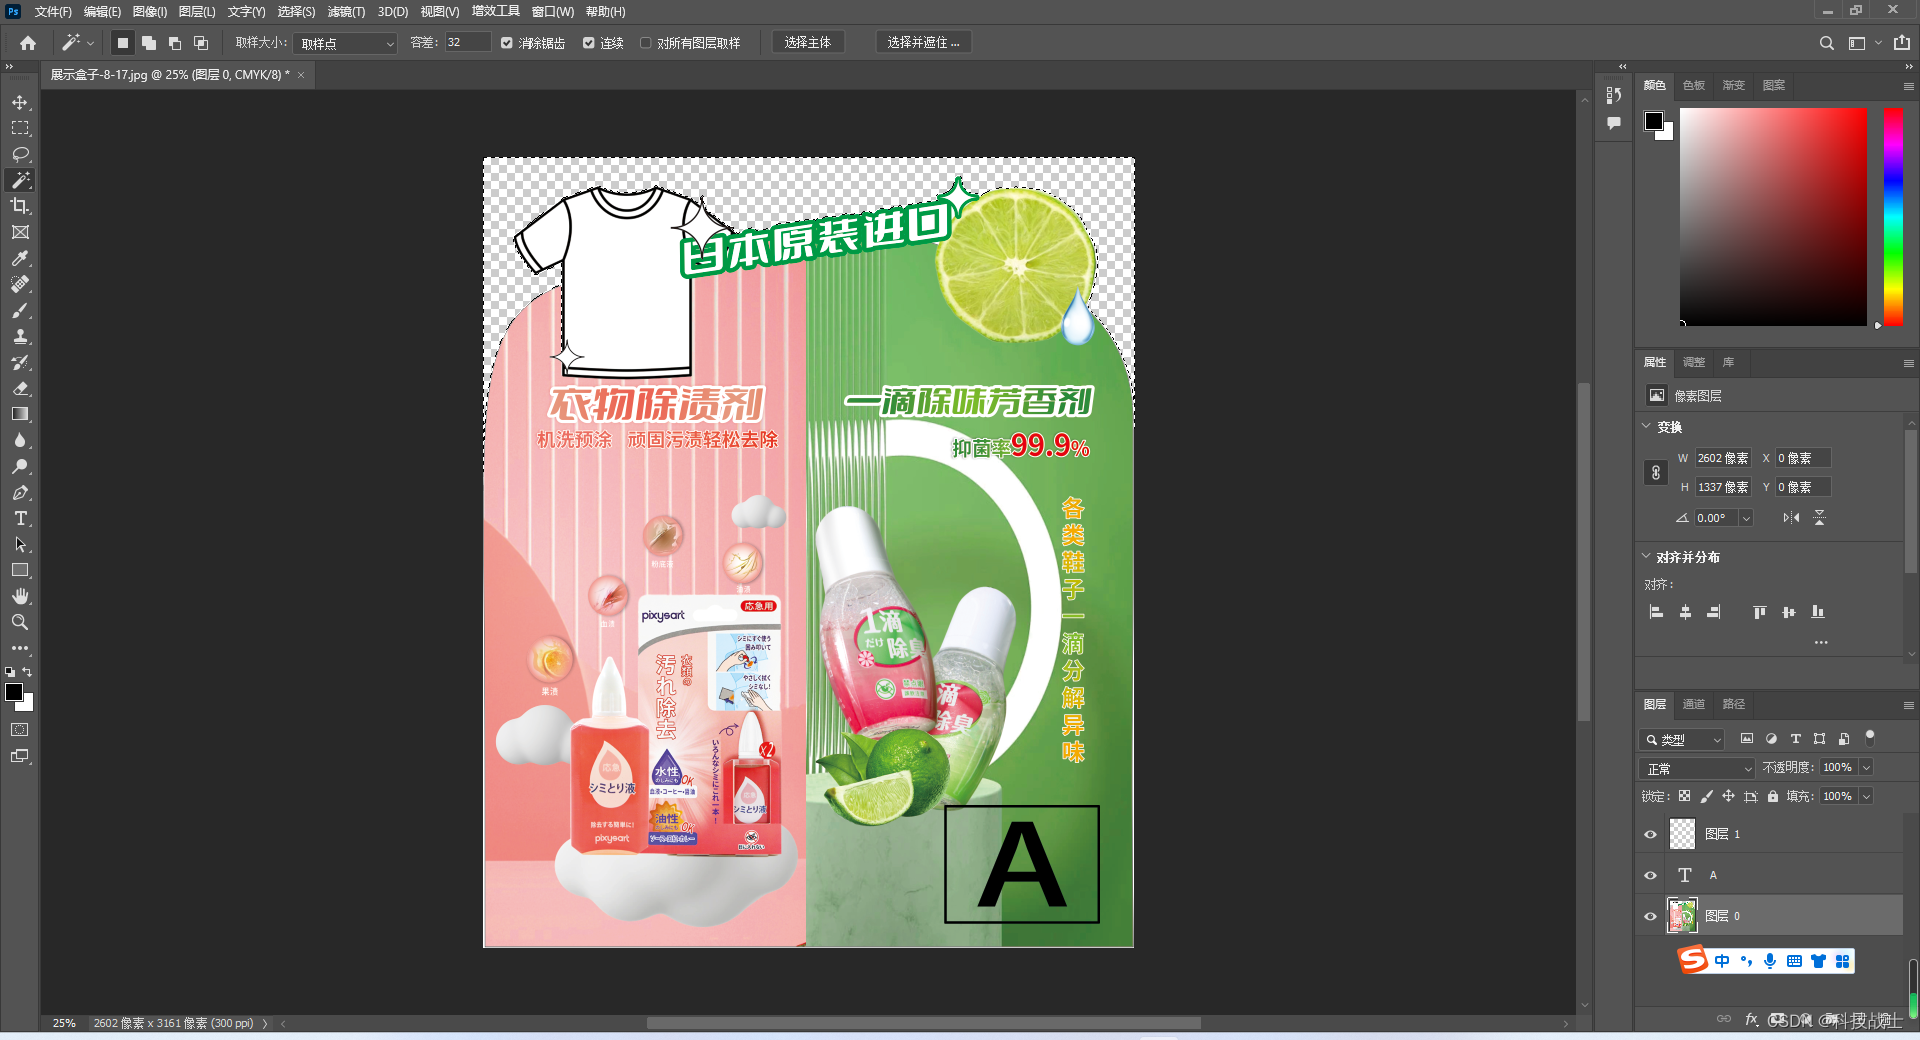
Task: Select the Spot Healing Brush tool
Action: coord(20,284)
